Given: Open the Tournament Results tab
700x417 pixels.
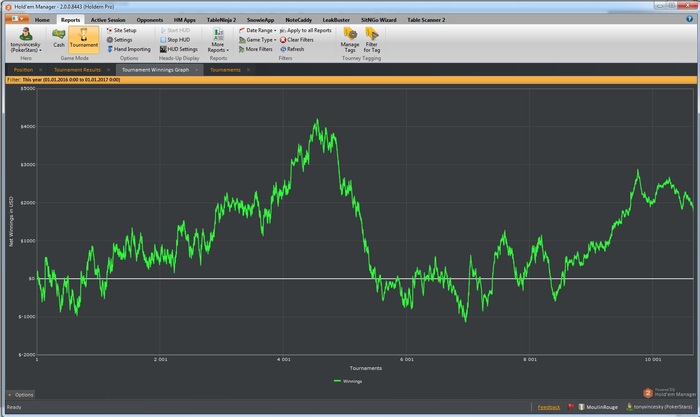Looking at the screenshot, I should (x=77, y=70).
